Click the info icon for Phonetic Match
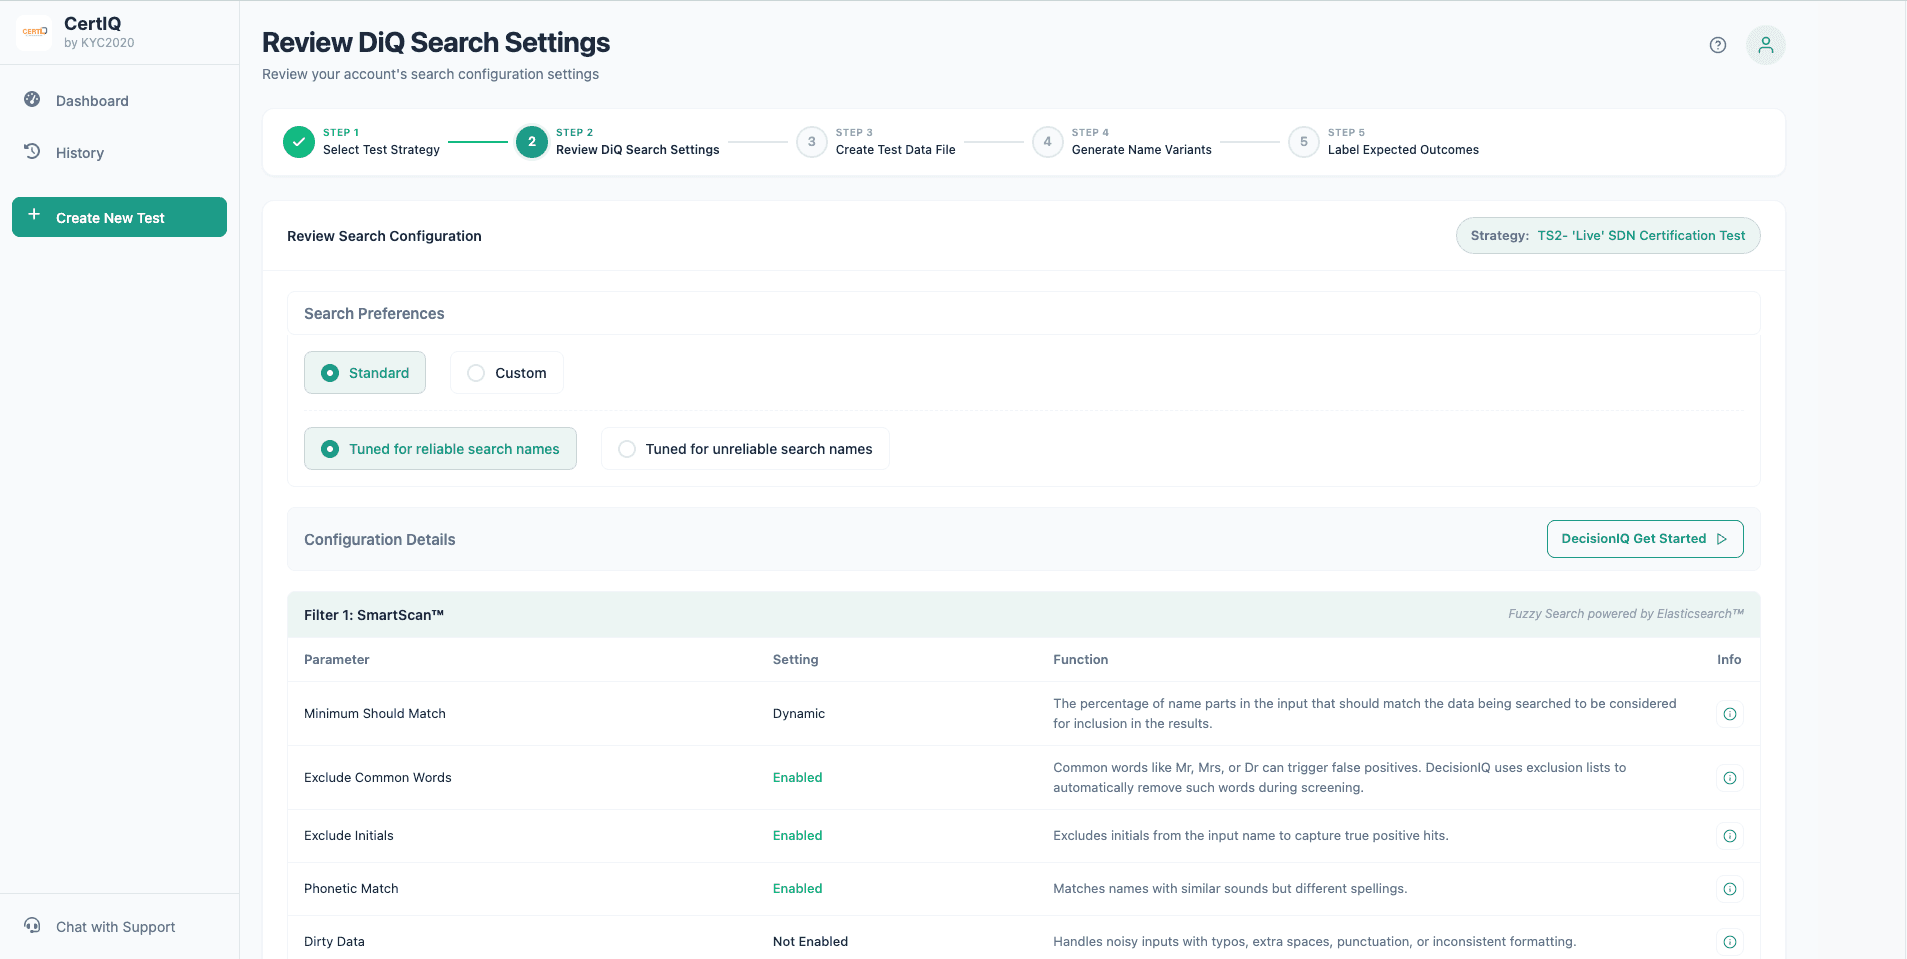The image size is (1907, 959). 1730,888
